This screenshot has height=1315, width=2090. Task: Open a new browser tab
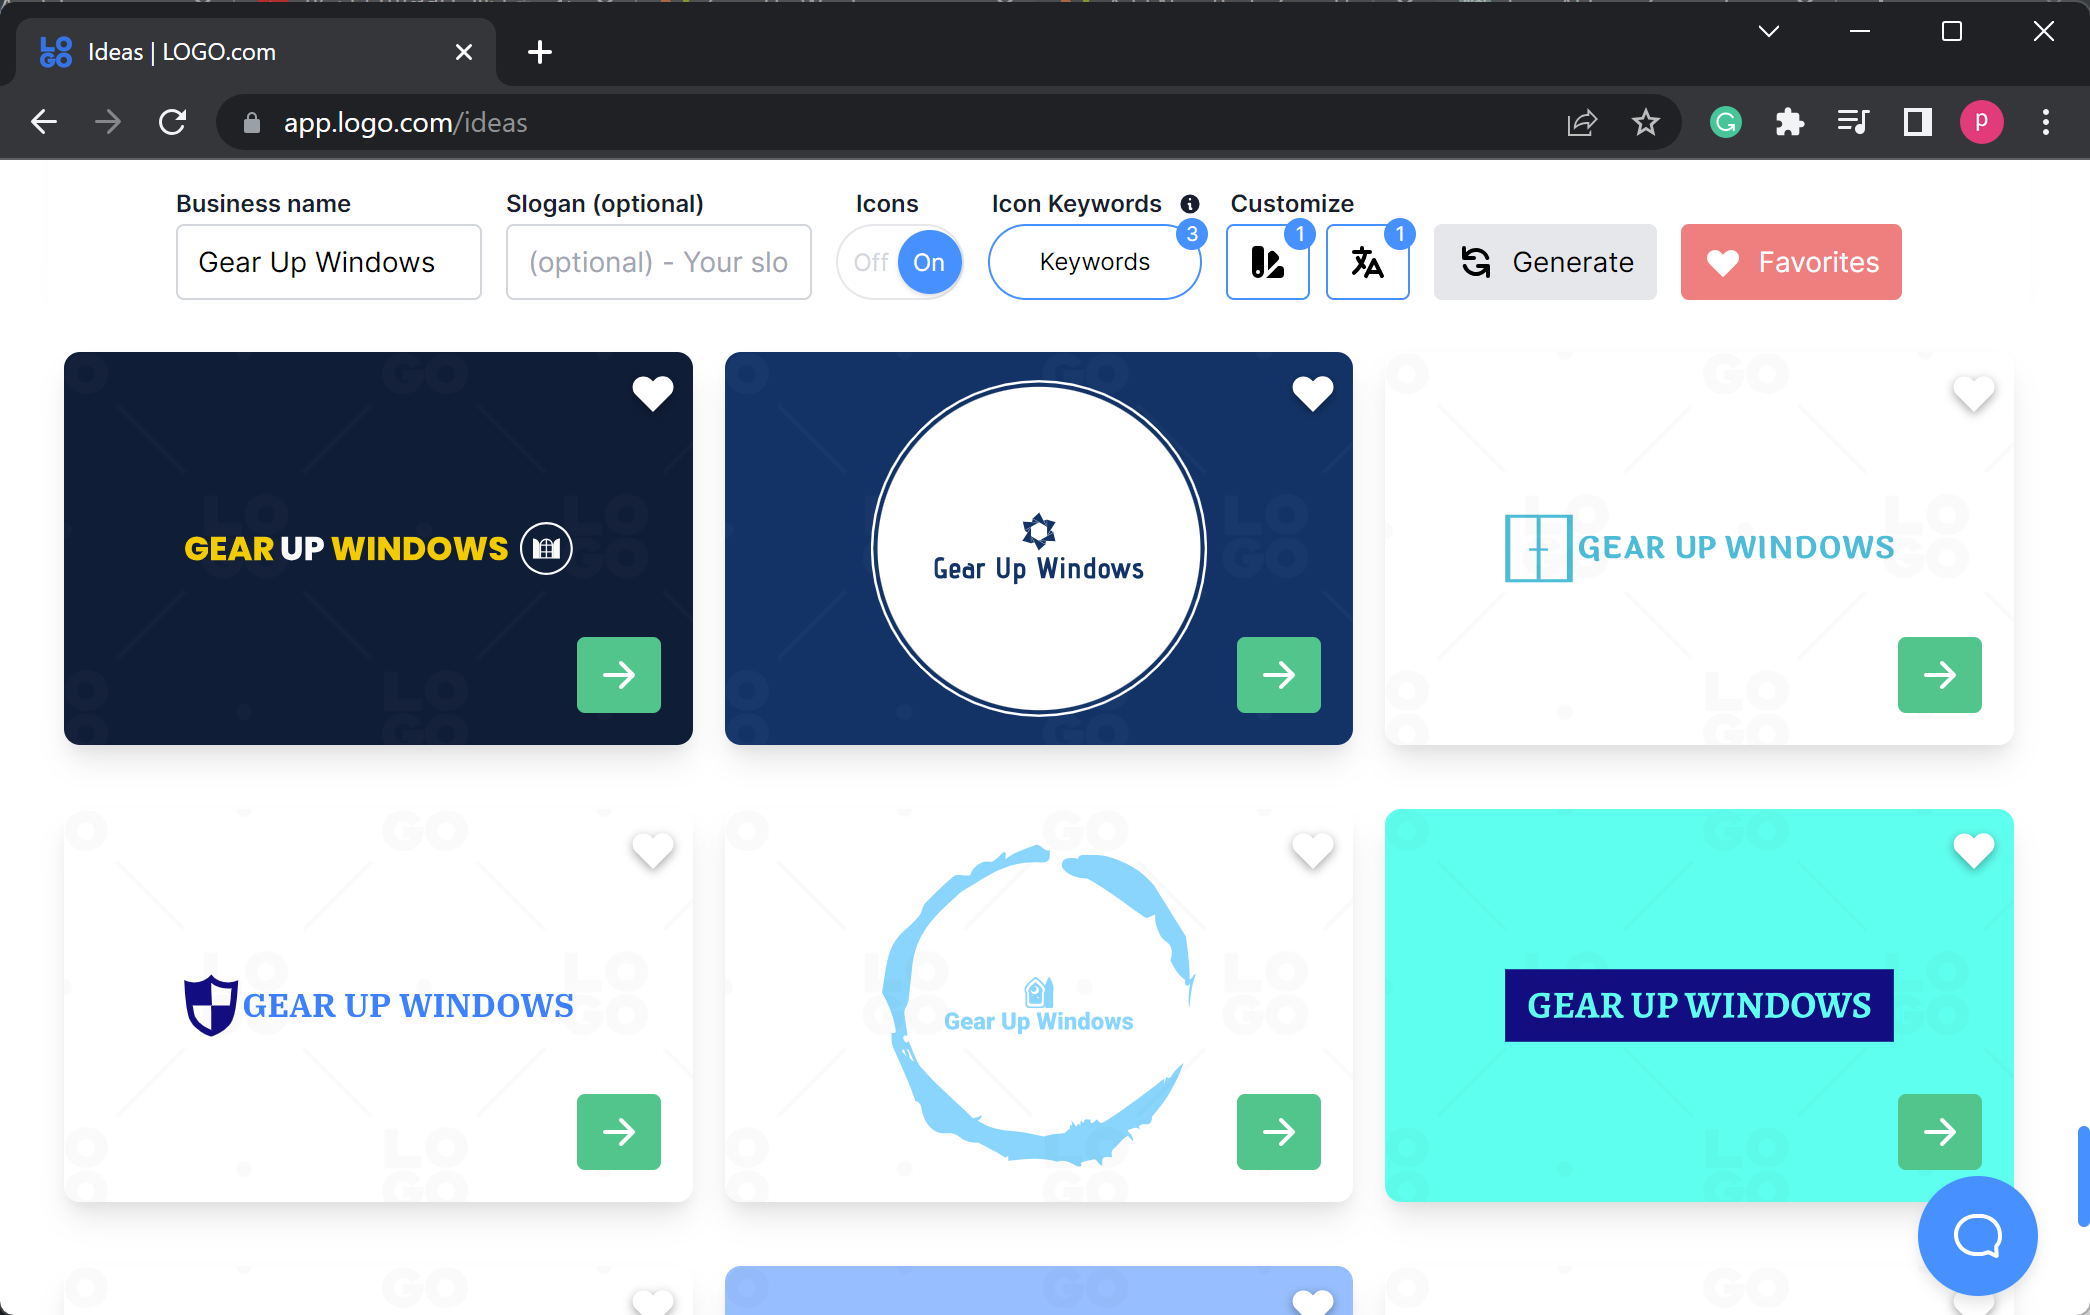540,52
